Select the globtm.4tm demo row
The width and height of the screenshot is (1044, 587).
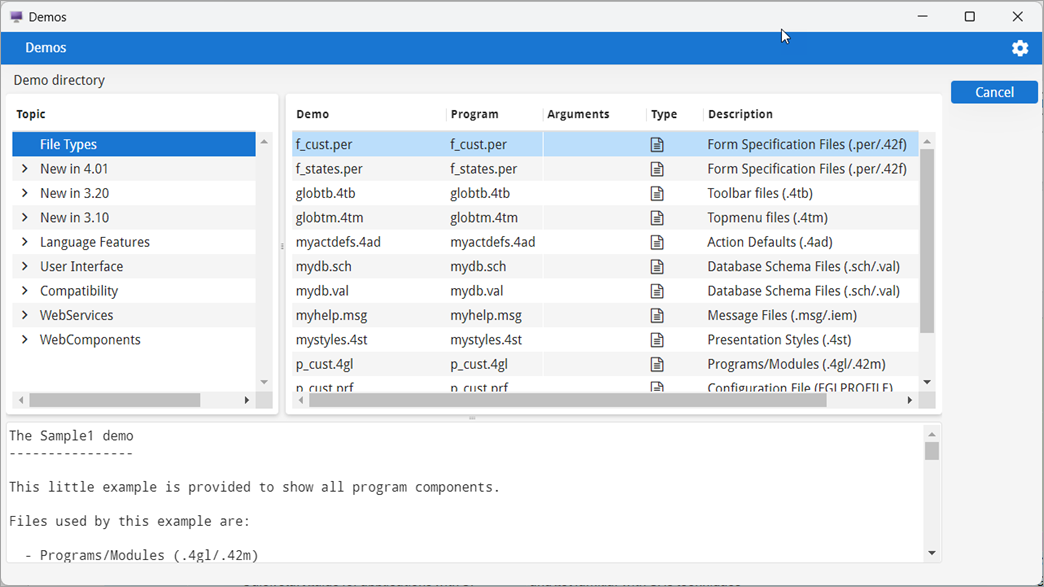(400, 217)
